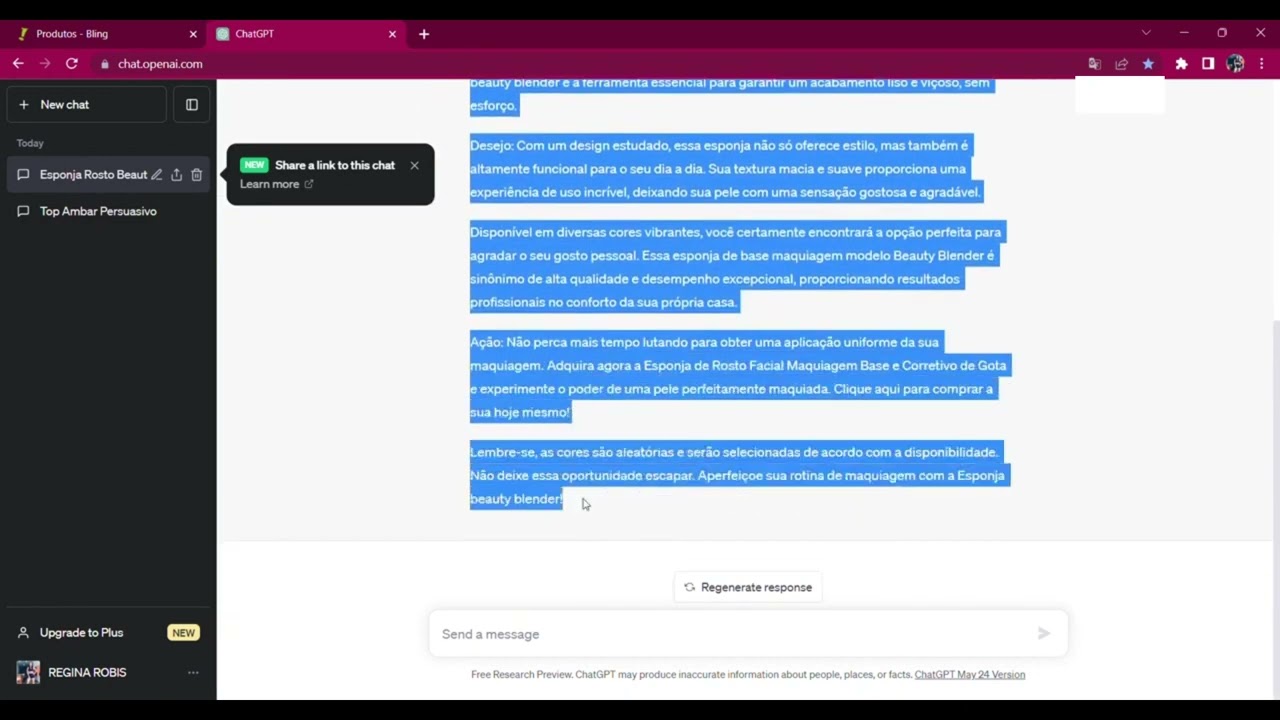Click the Regenerate response button
This screenshot has width=1280, height=720.
coord(747,587)
